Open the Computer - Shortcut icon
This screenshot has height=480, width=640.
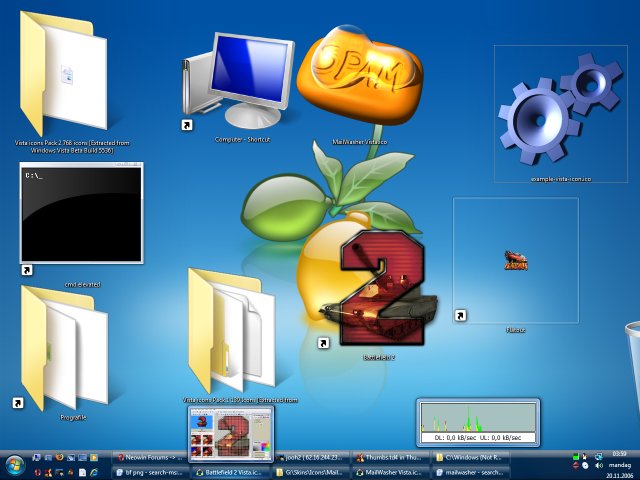point(239,82)
